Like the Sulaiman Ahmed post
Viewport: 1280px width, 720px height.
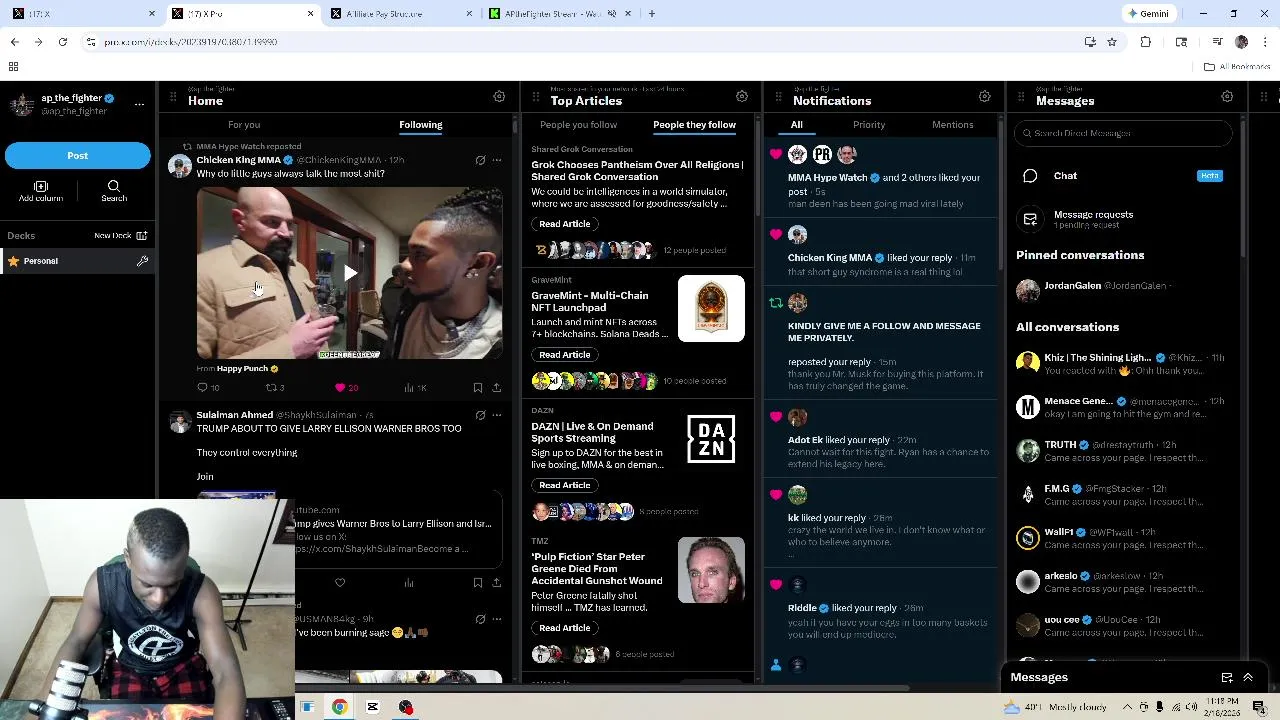point(340,583)
